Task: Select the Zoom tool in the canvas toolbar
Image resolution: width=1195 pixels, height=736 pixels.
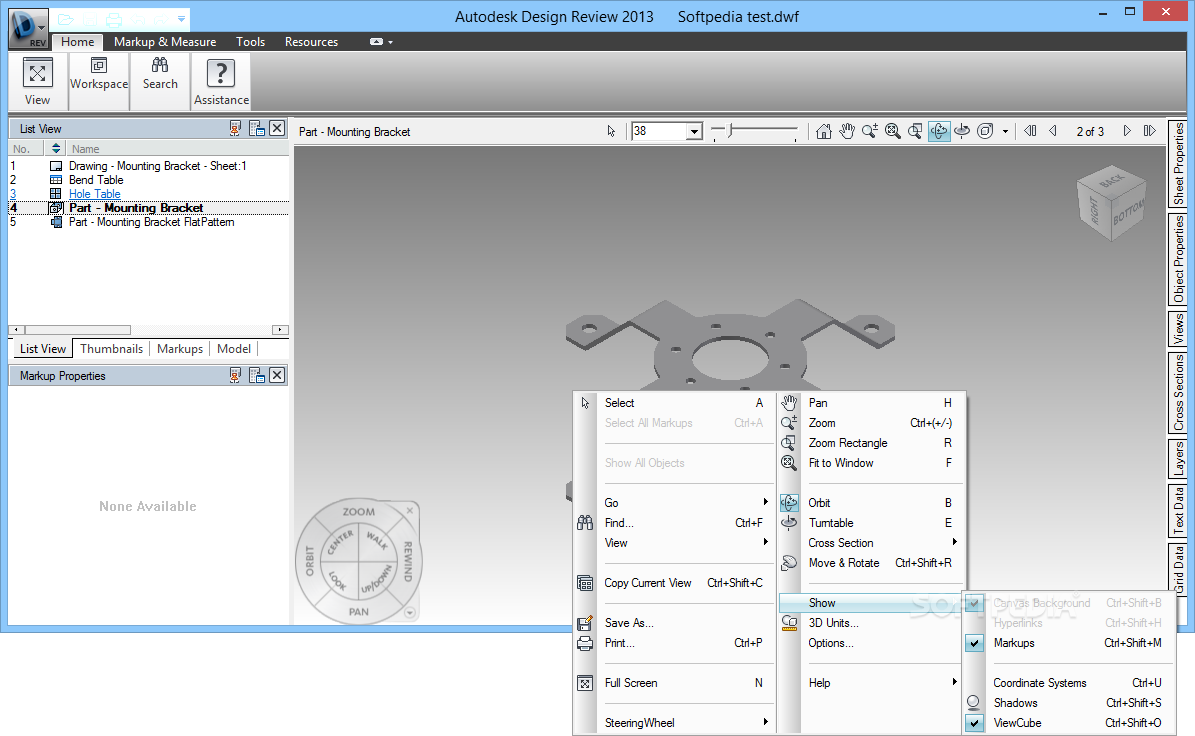Action: click(870, 131)
